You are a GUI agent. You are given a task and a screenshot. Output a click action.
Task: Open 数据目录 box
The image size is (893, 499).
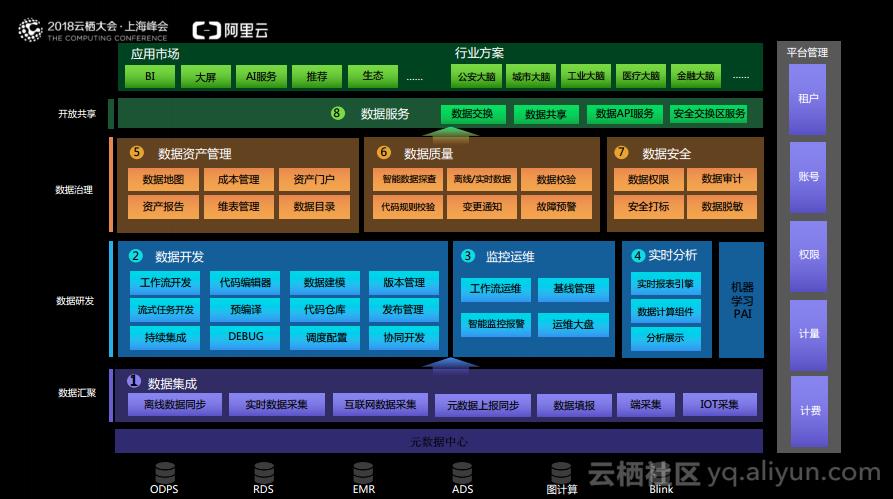click(x=314, y=207)
